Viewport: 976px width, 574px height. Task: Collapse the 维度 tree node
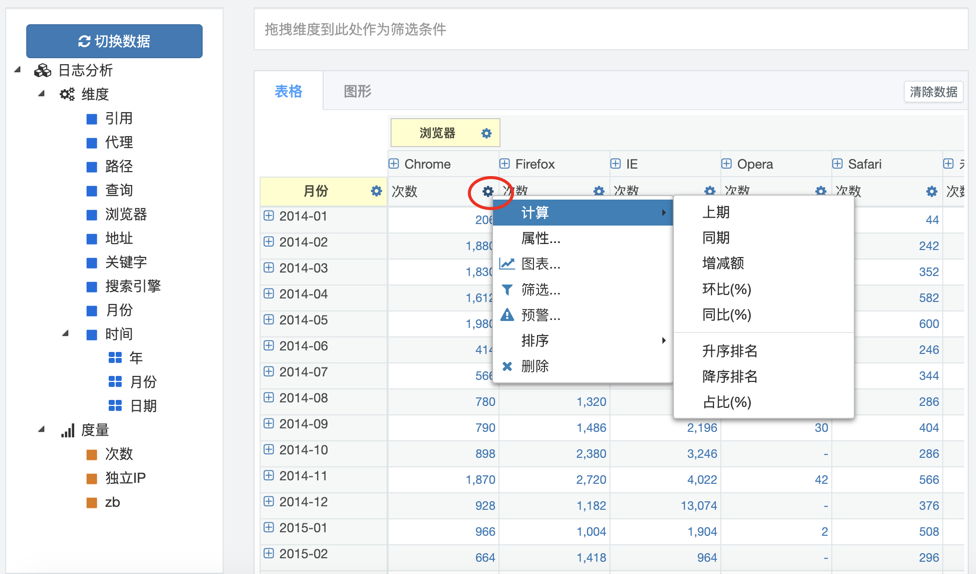pyautogui.click(x=42, y=94)
